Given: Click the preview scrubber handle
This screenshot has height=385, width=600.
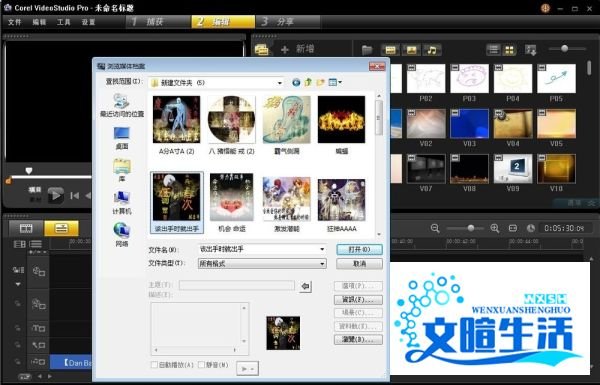Looking at the screenshot, I should (x=29, y=170).
